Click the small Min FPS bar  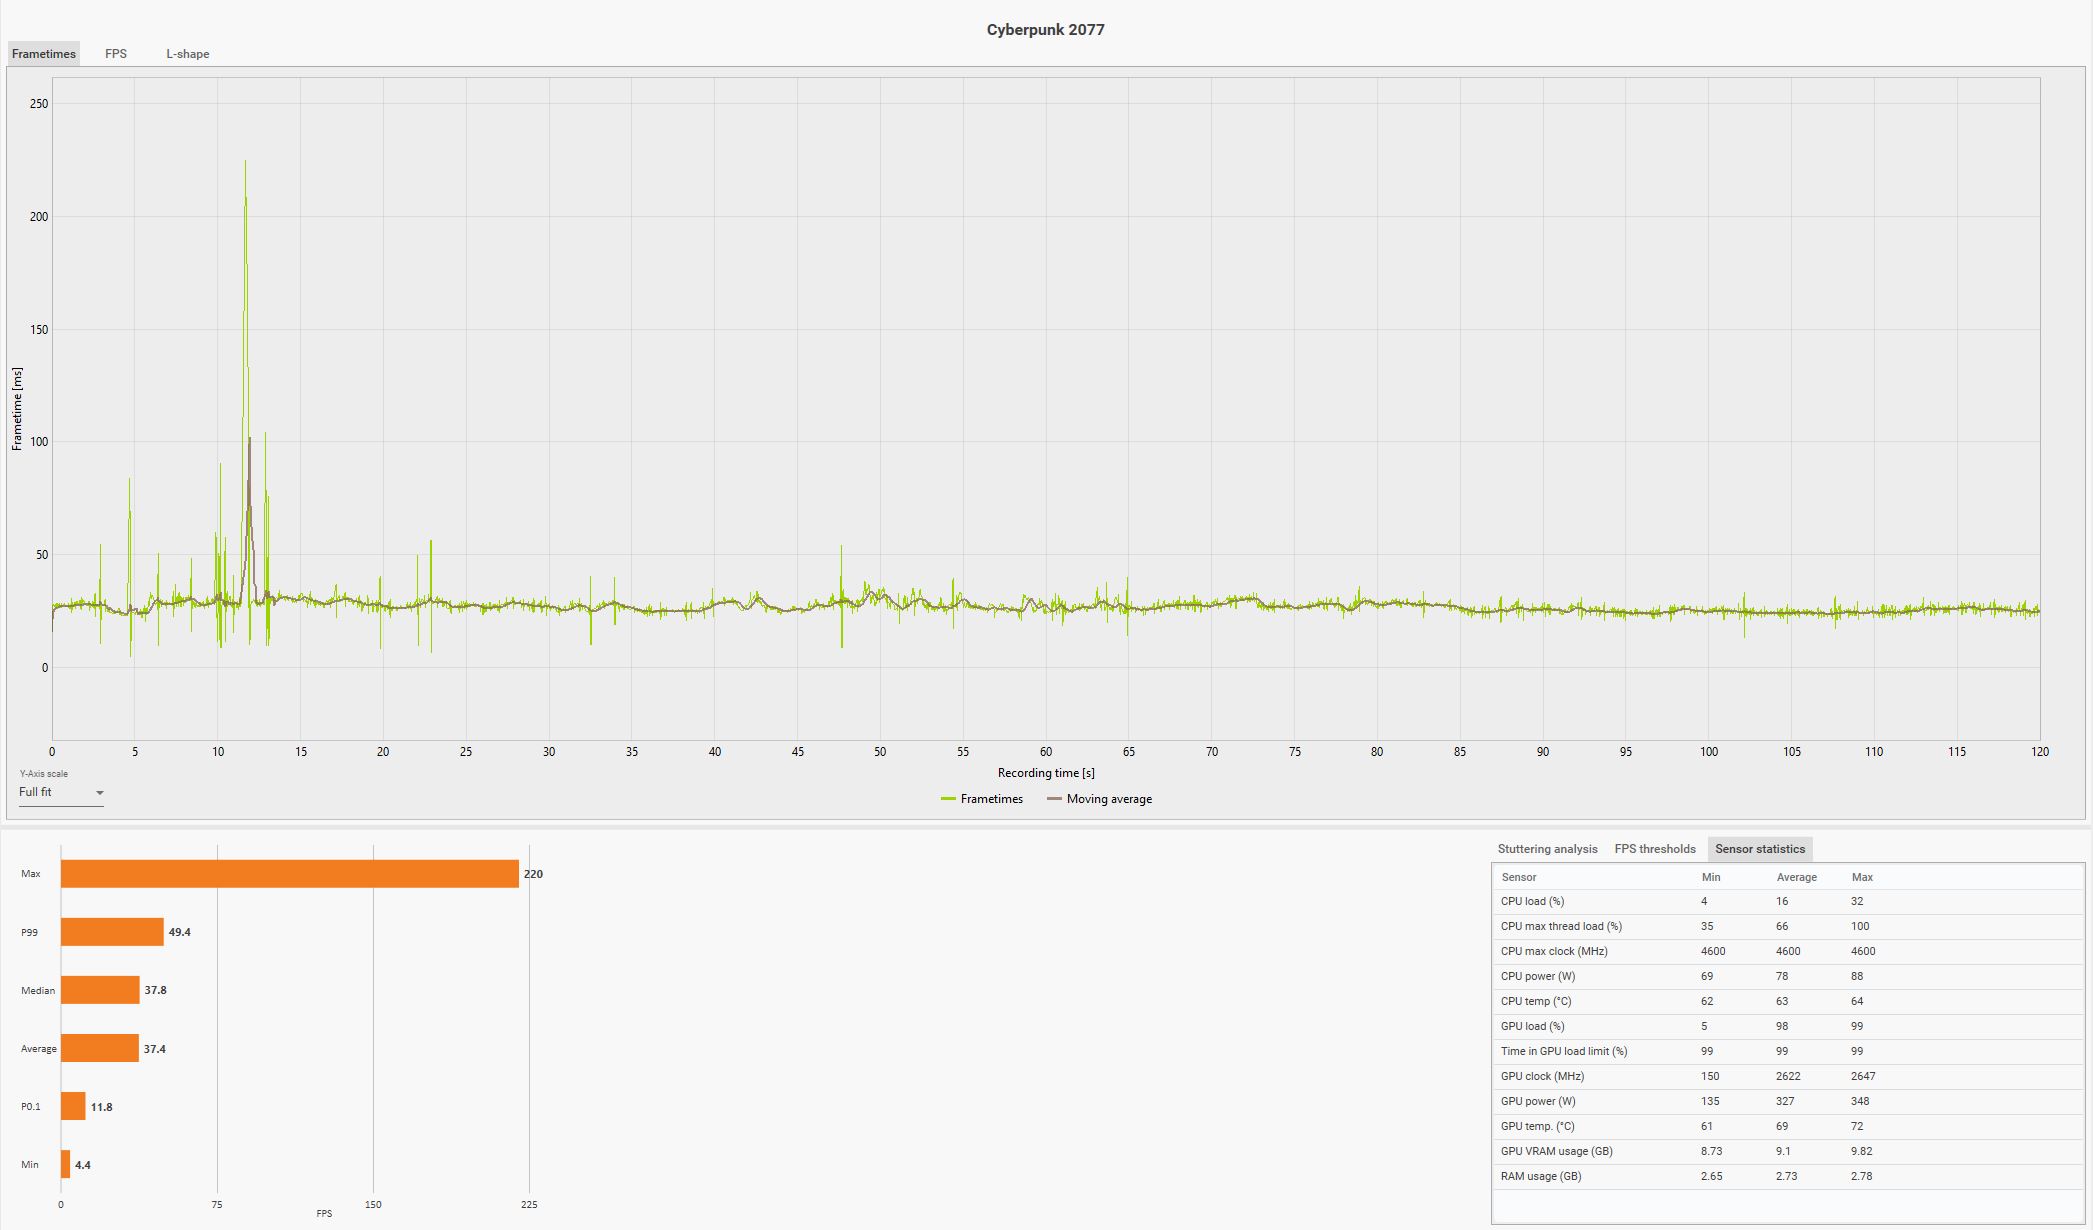click(65, 1165)
